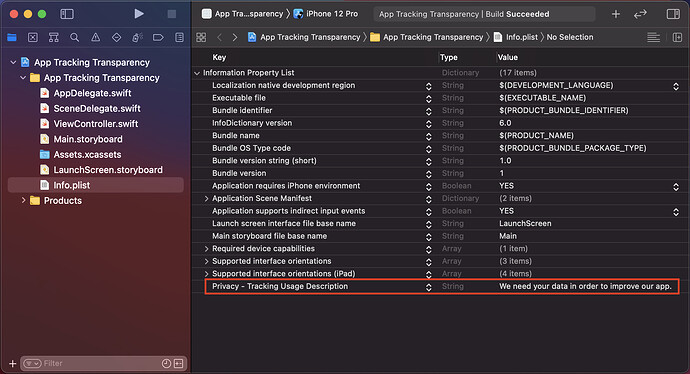Expand Required device capabilities
Screen dimensions: 690x374
pos(206,249)
